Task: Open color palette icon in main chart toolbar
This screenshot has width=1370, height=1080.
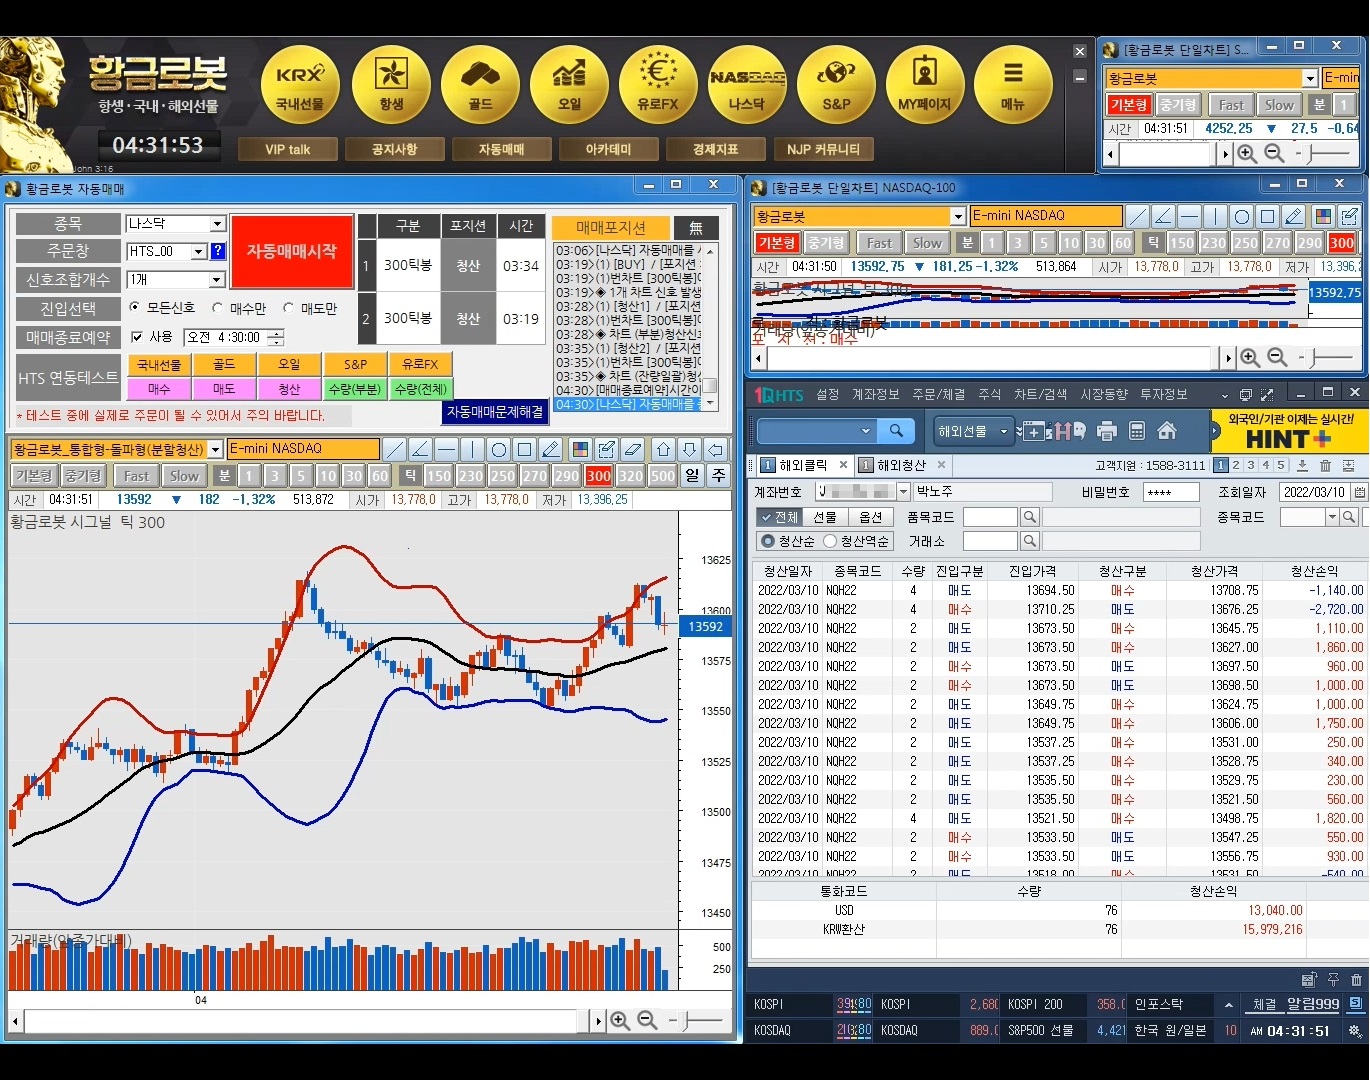Action: [x=580, y=449]
